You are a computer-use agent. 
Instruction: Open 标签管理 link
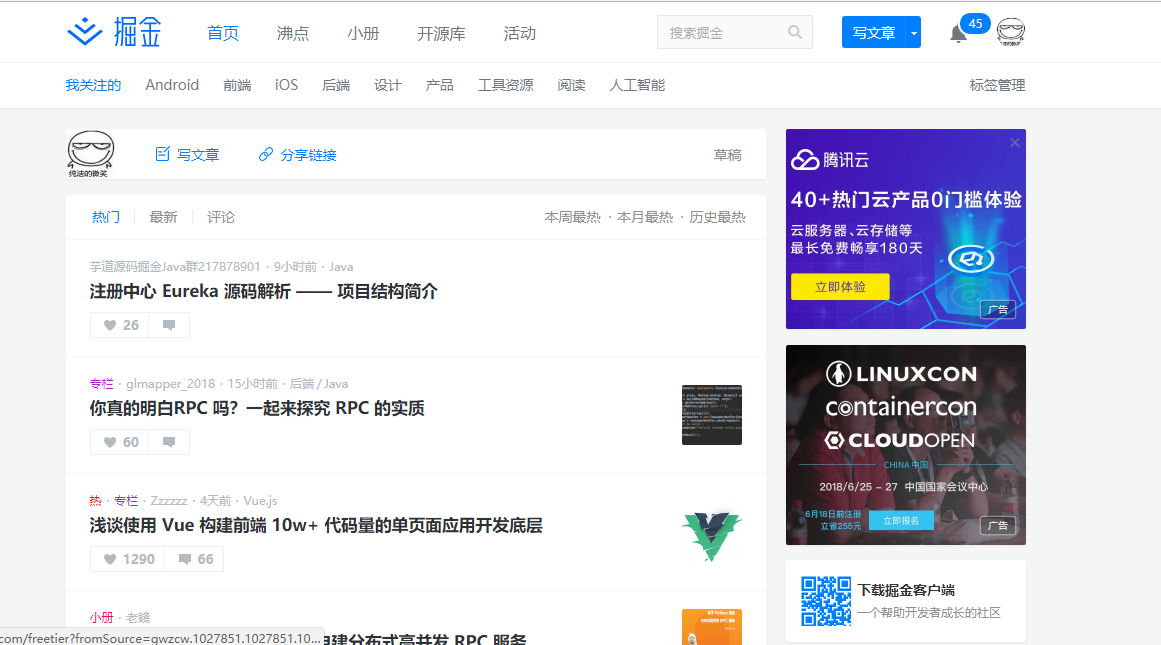point(997,85)
